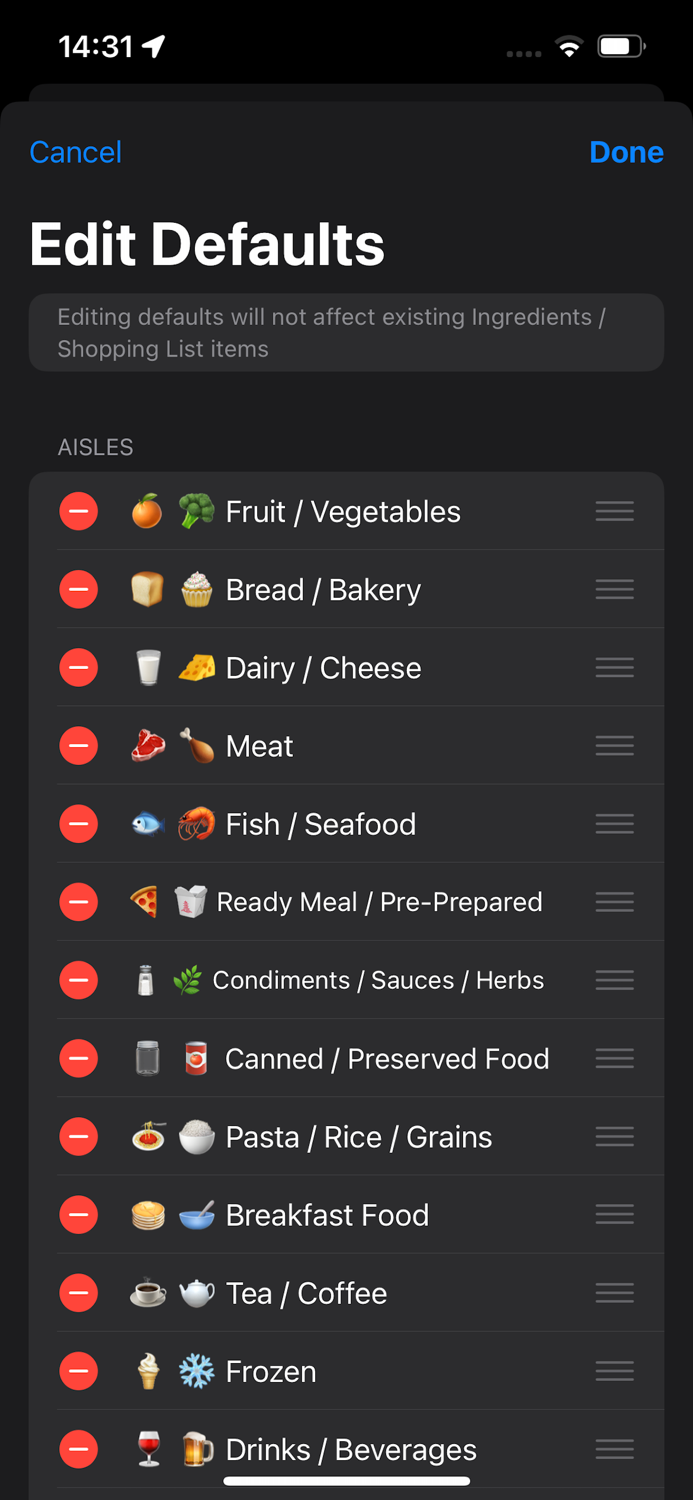The image size is (693, 1500).
Task: Tap the delete icon for Fish / Seafood
Action: tap(79, 823)
